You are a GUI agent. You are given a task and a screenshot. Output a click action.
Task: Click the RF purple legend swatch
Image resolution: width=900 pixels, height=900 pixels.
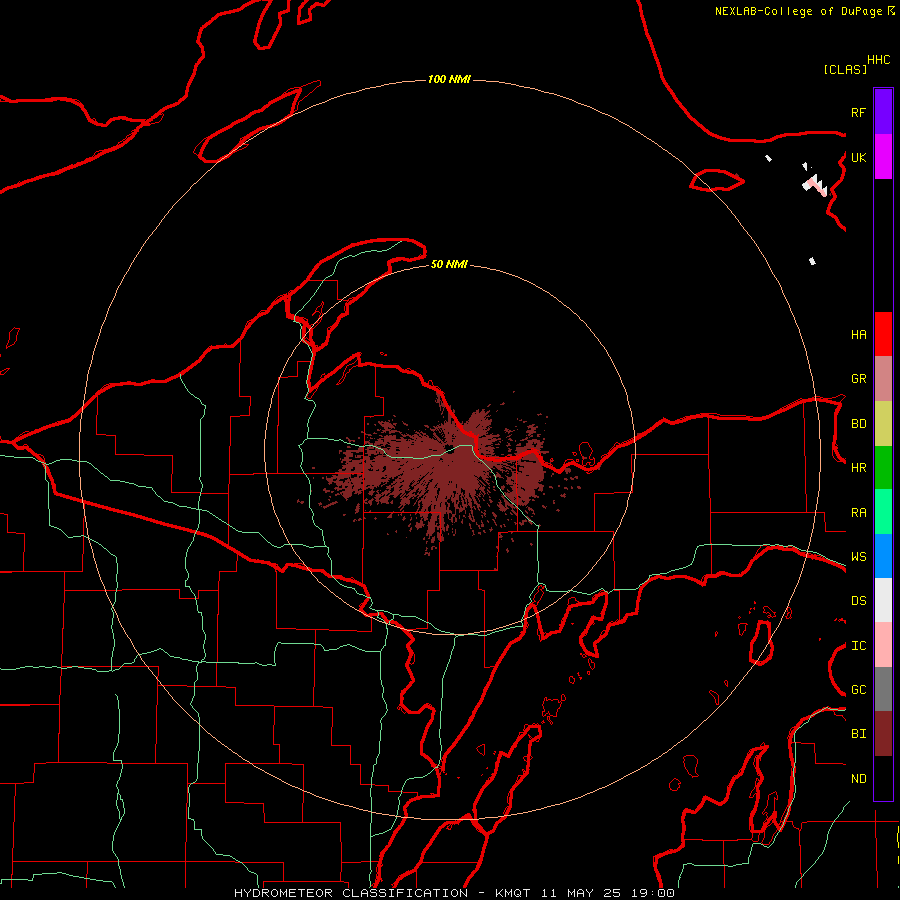click(883, 112)
